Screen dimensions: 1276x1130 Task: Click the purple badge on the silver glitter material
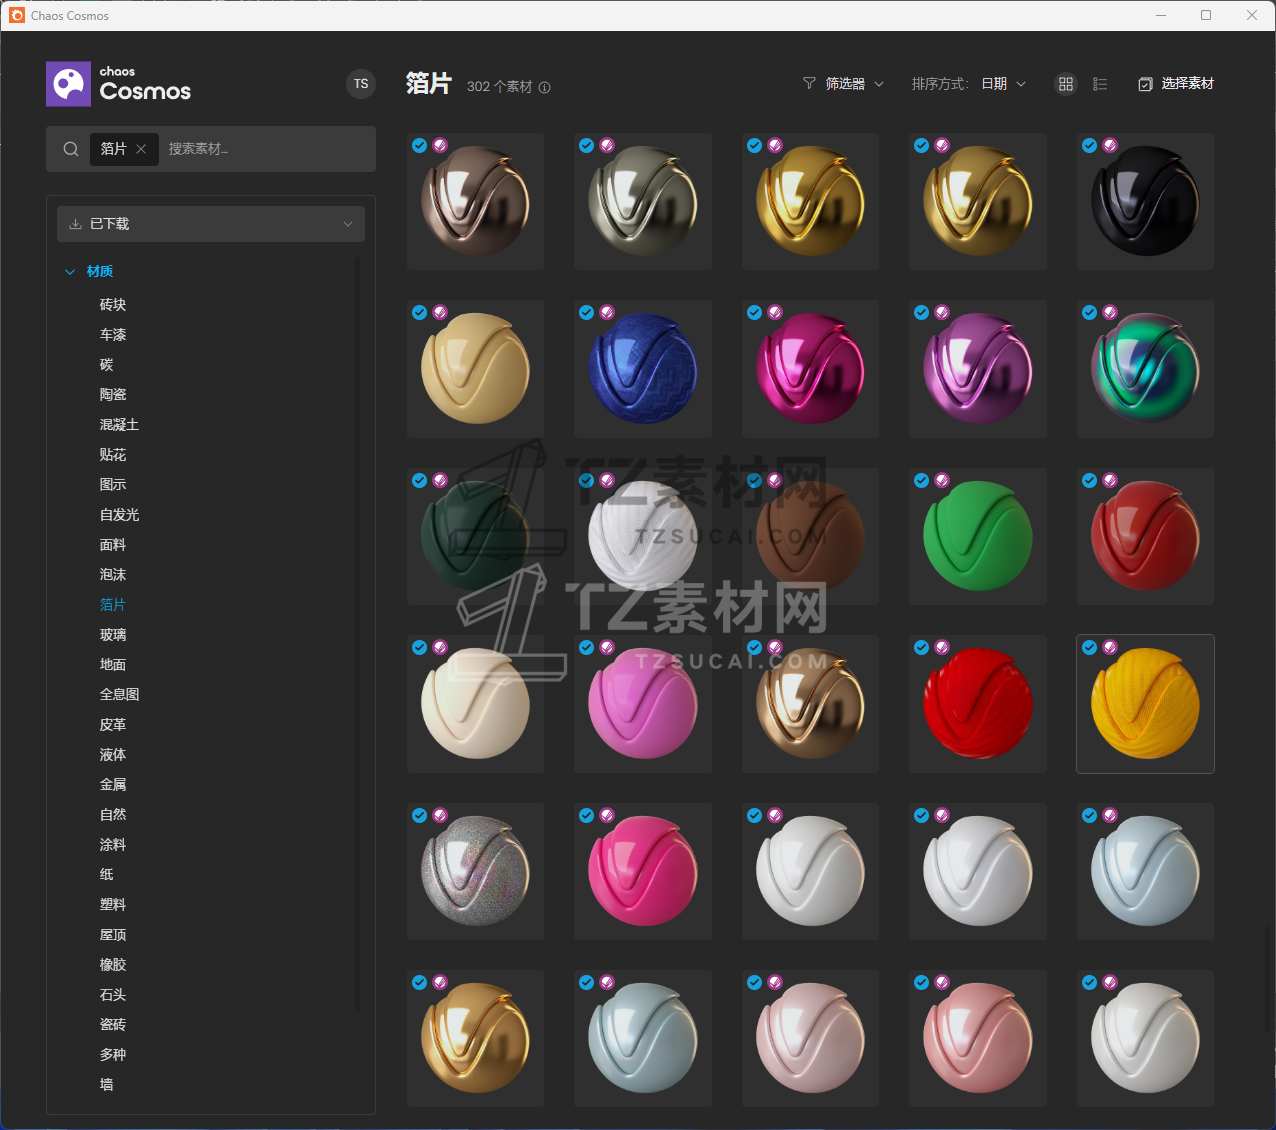pos(440,815)
